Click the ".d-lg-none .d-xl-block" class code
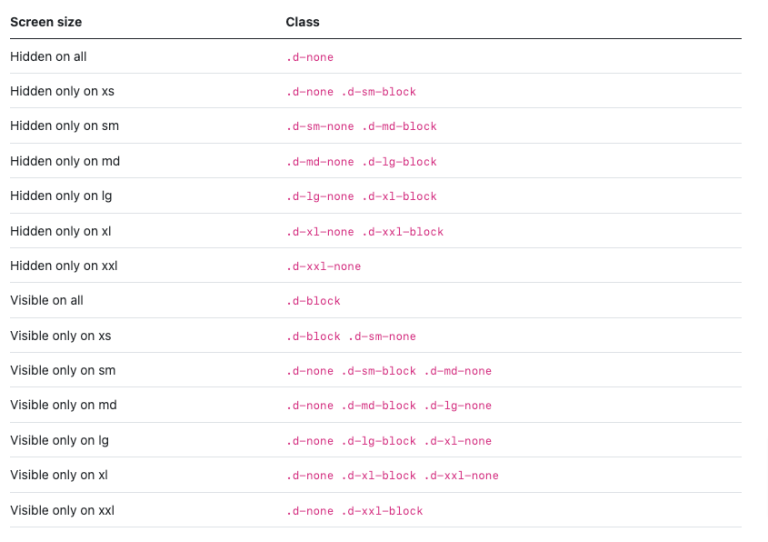768x542 pixels. pos(361,197)
